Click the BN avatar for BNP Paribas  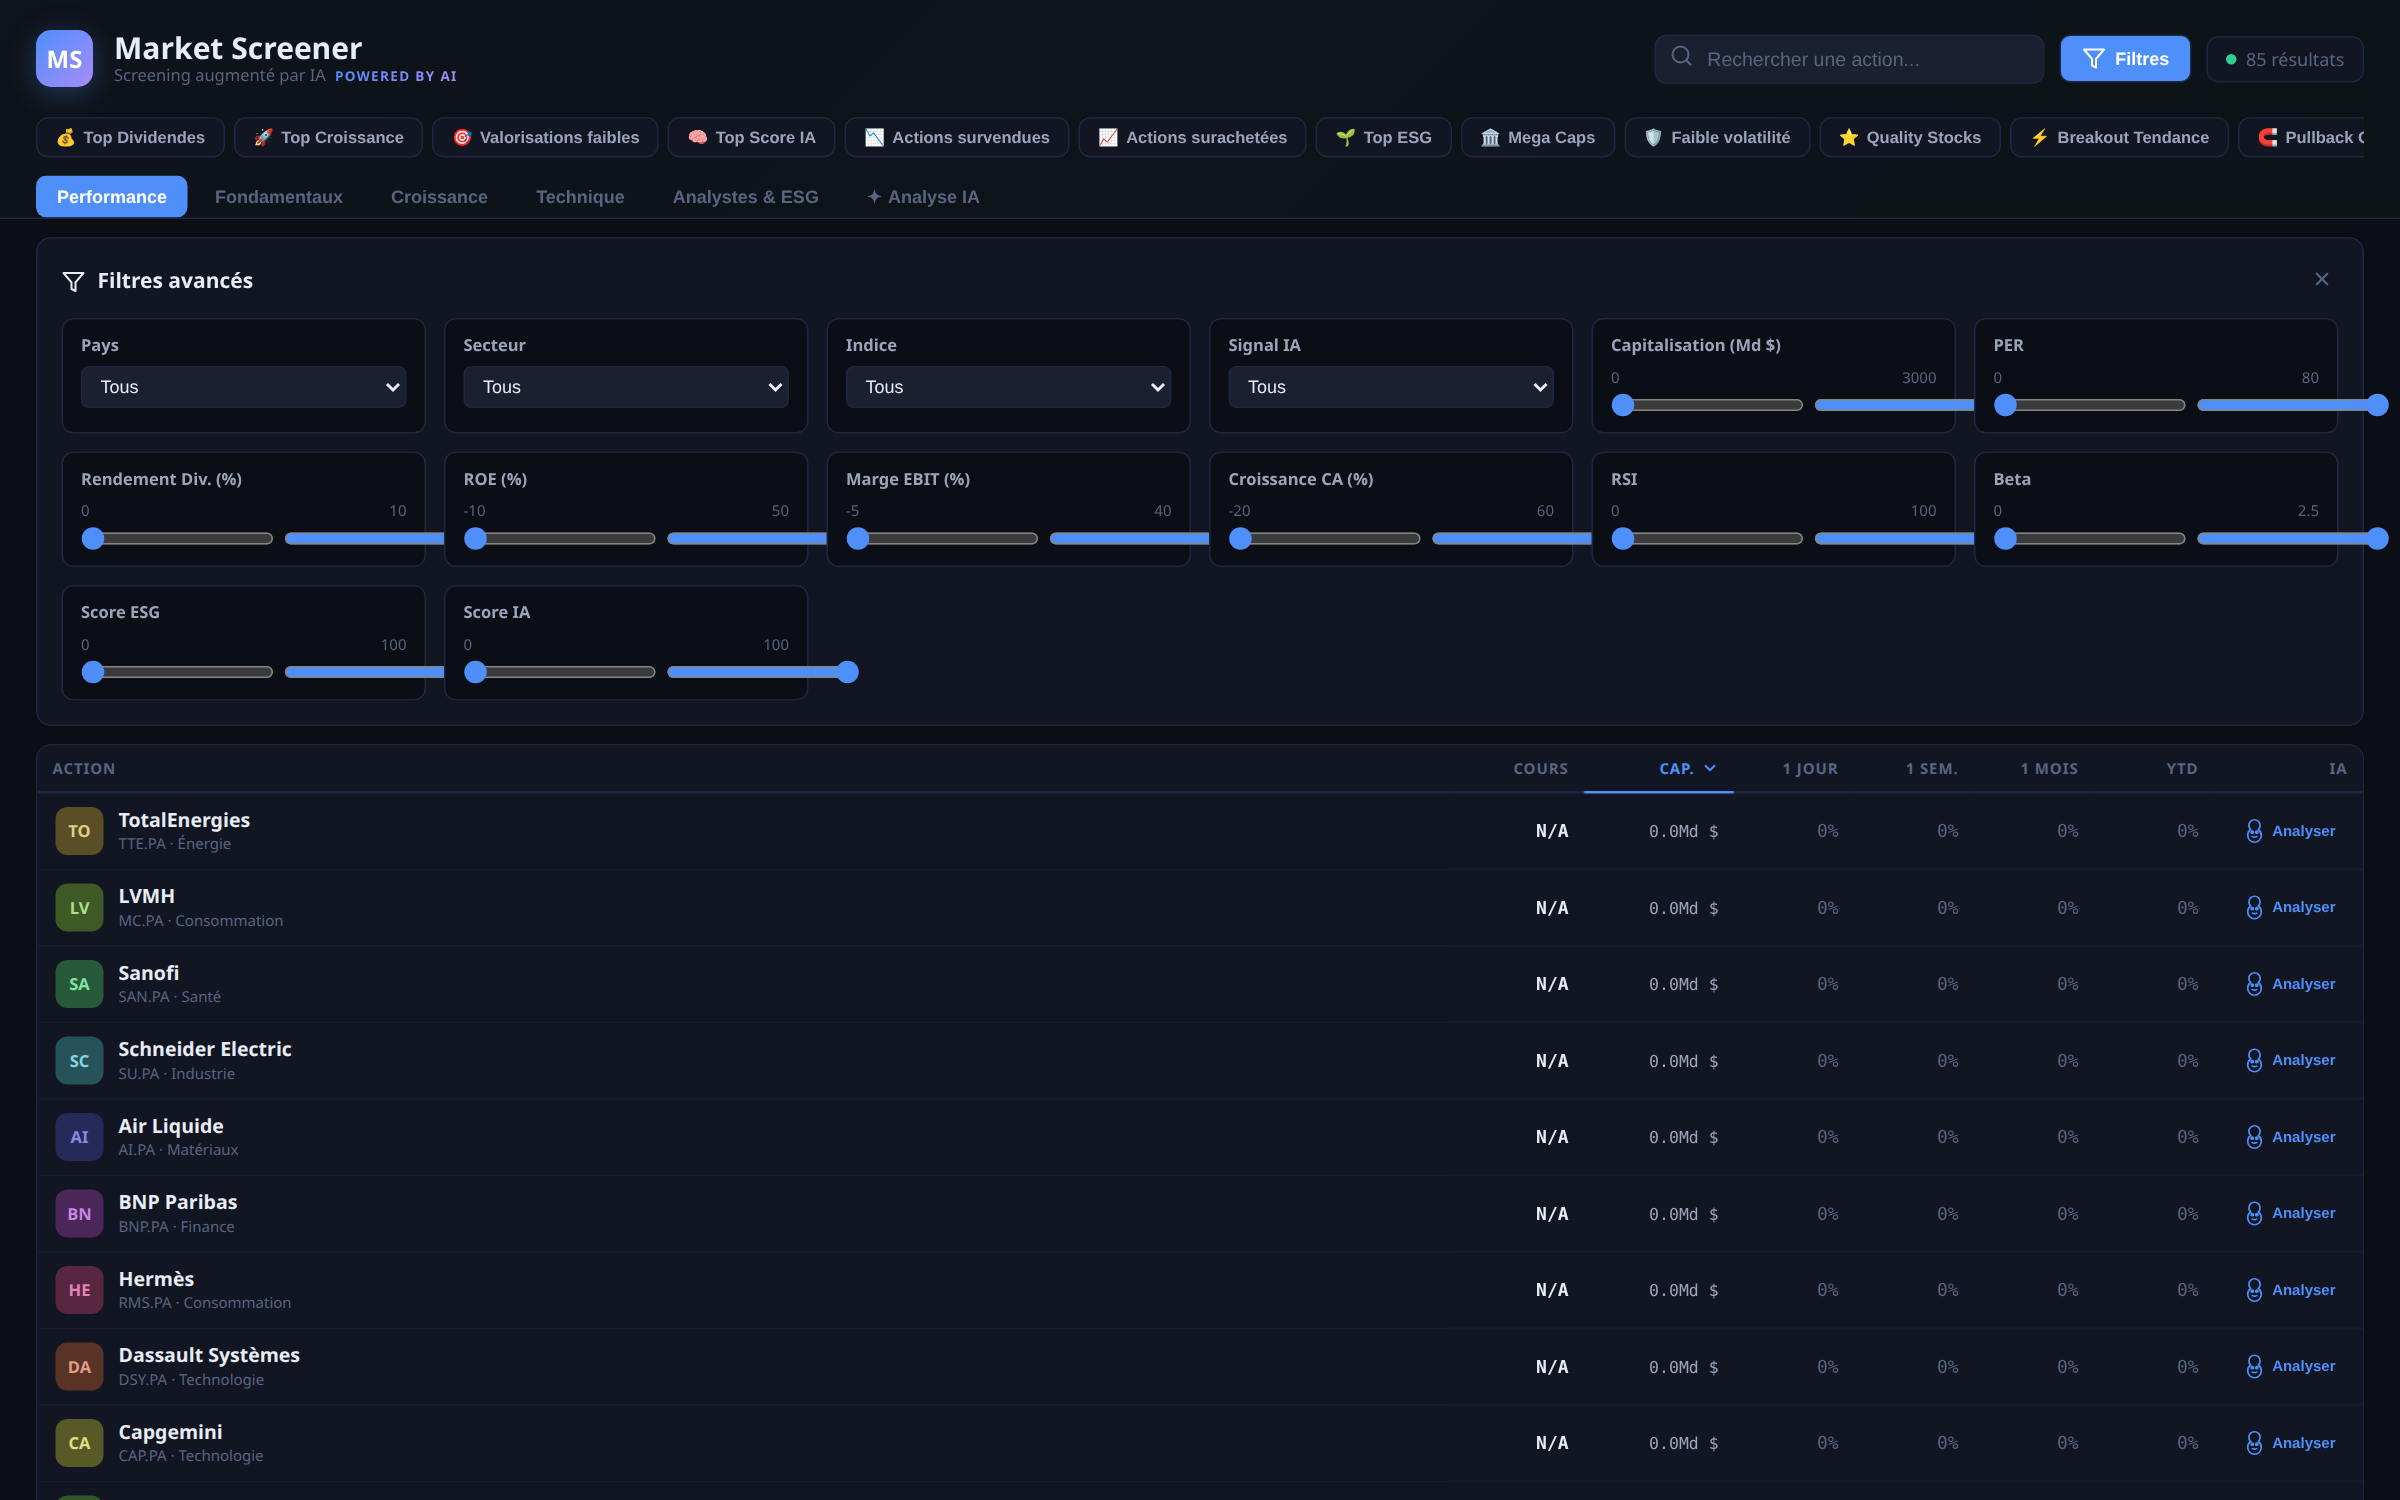tap(79, 1214)
